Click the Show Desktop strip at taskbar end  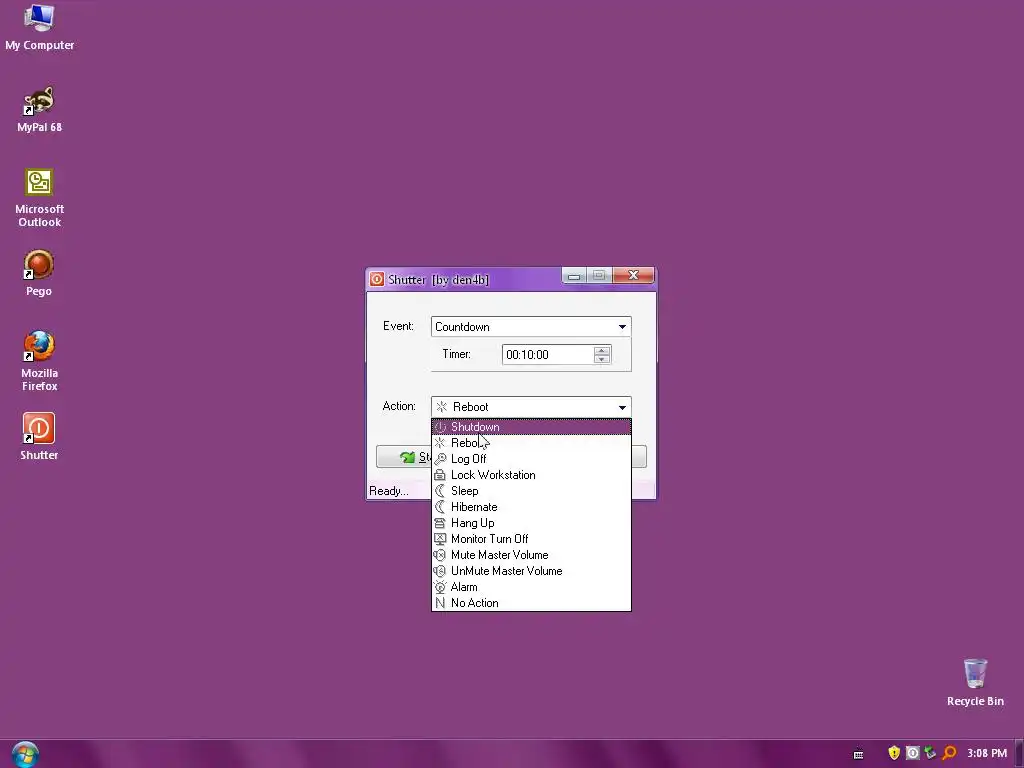point(1019,754)
